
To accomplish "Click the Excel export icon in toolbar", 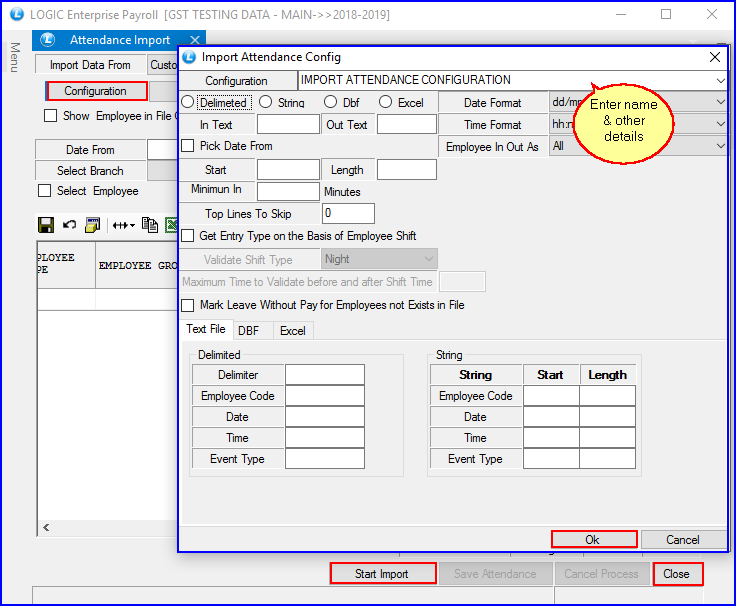I will tap(171, 225).
